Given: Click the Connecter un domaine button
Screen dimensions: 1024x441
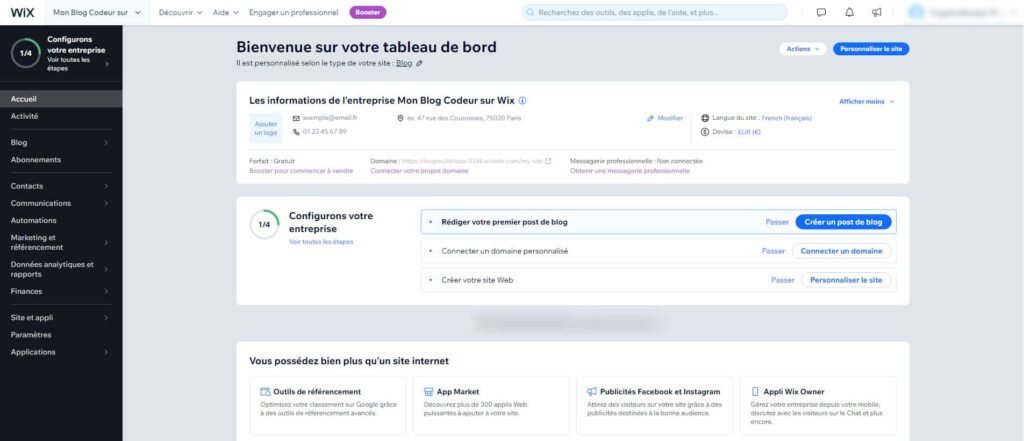Looking at the screenshot, I should click(x=841, y=251).
